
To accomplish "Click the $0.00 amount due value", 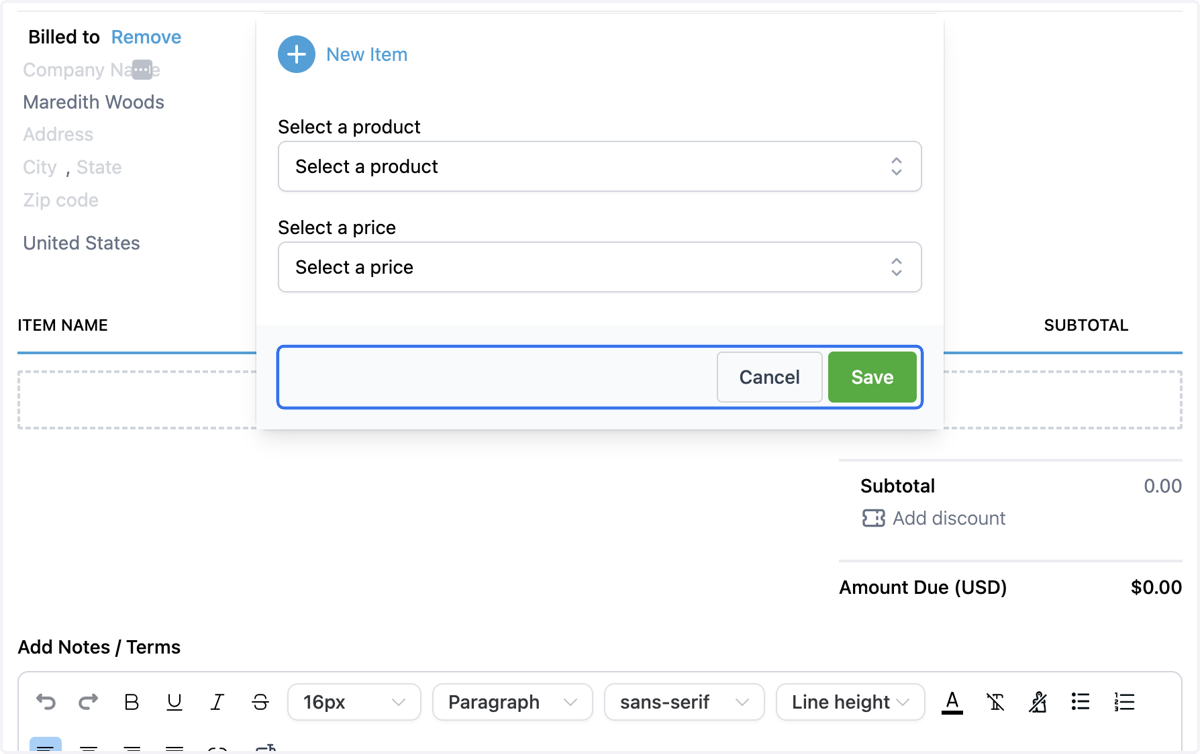I will click(x=1156, y=587).
